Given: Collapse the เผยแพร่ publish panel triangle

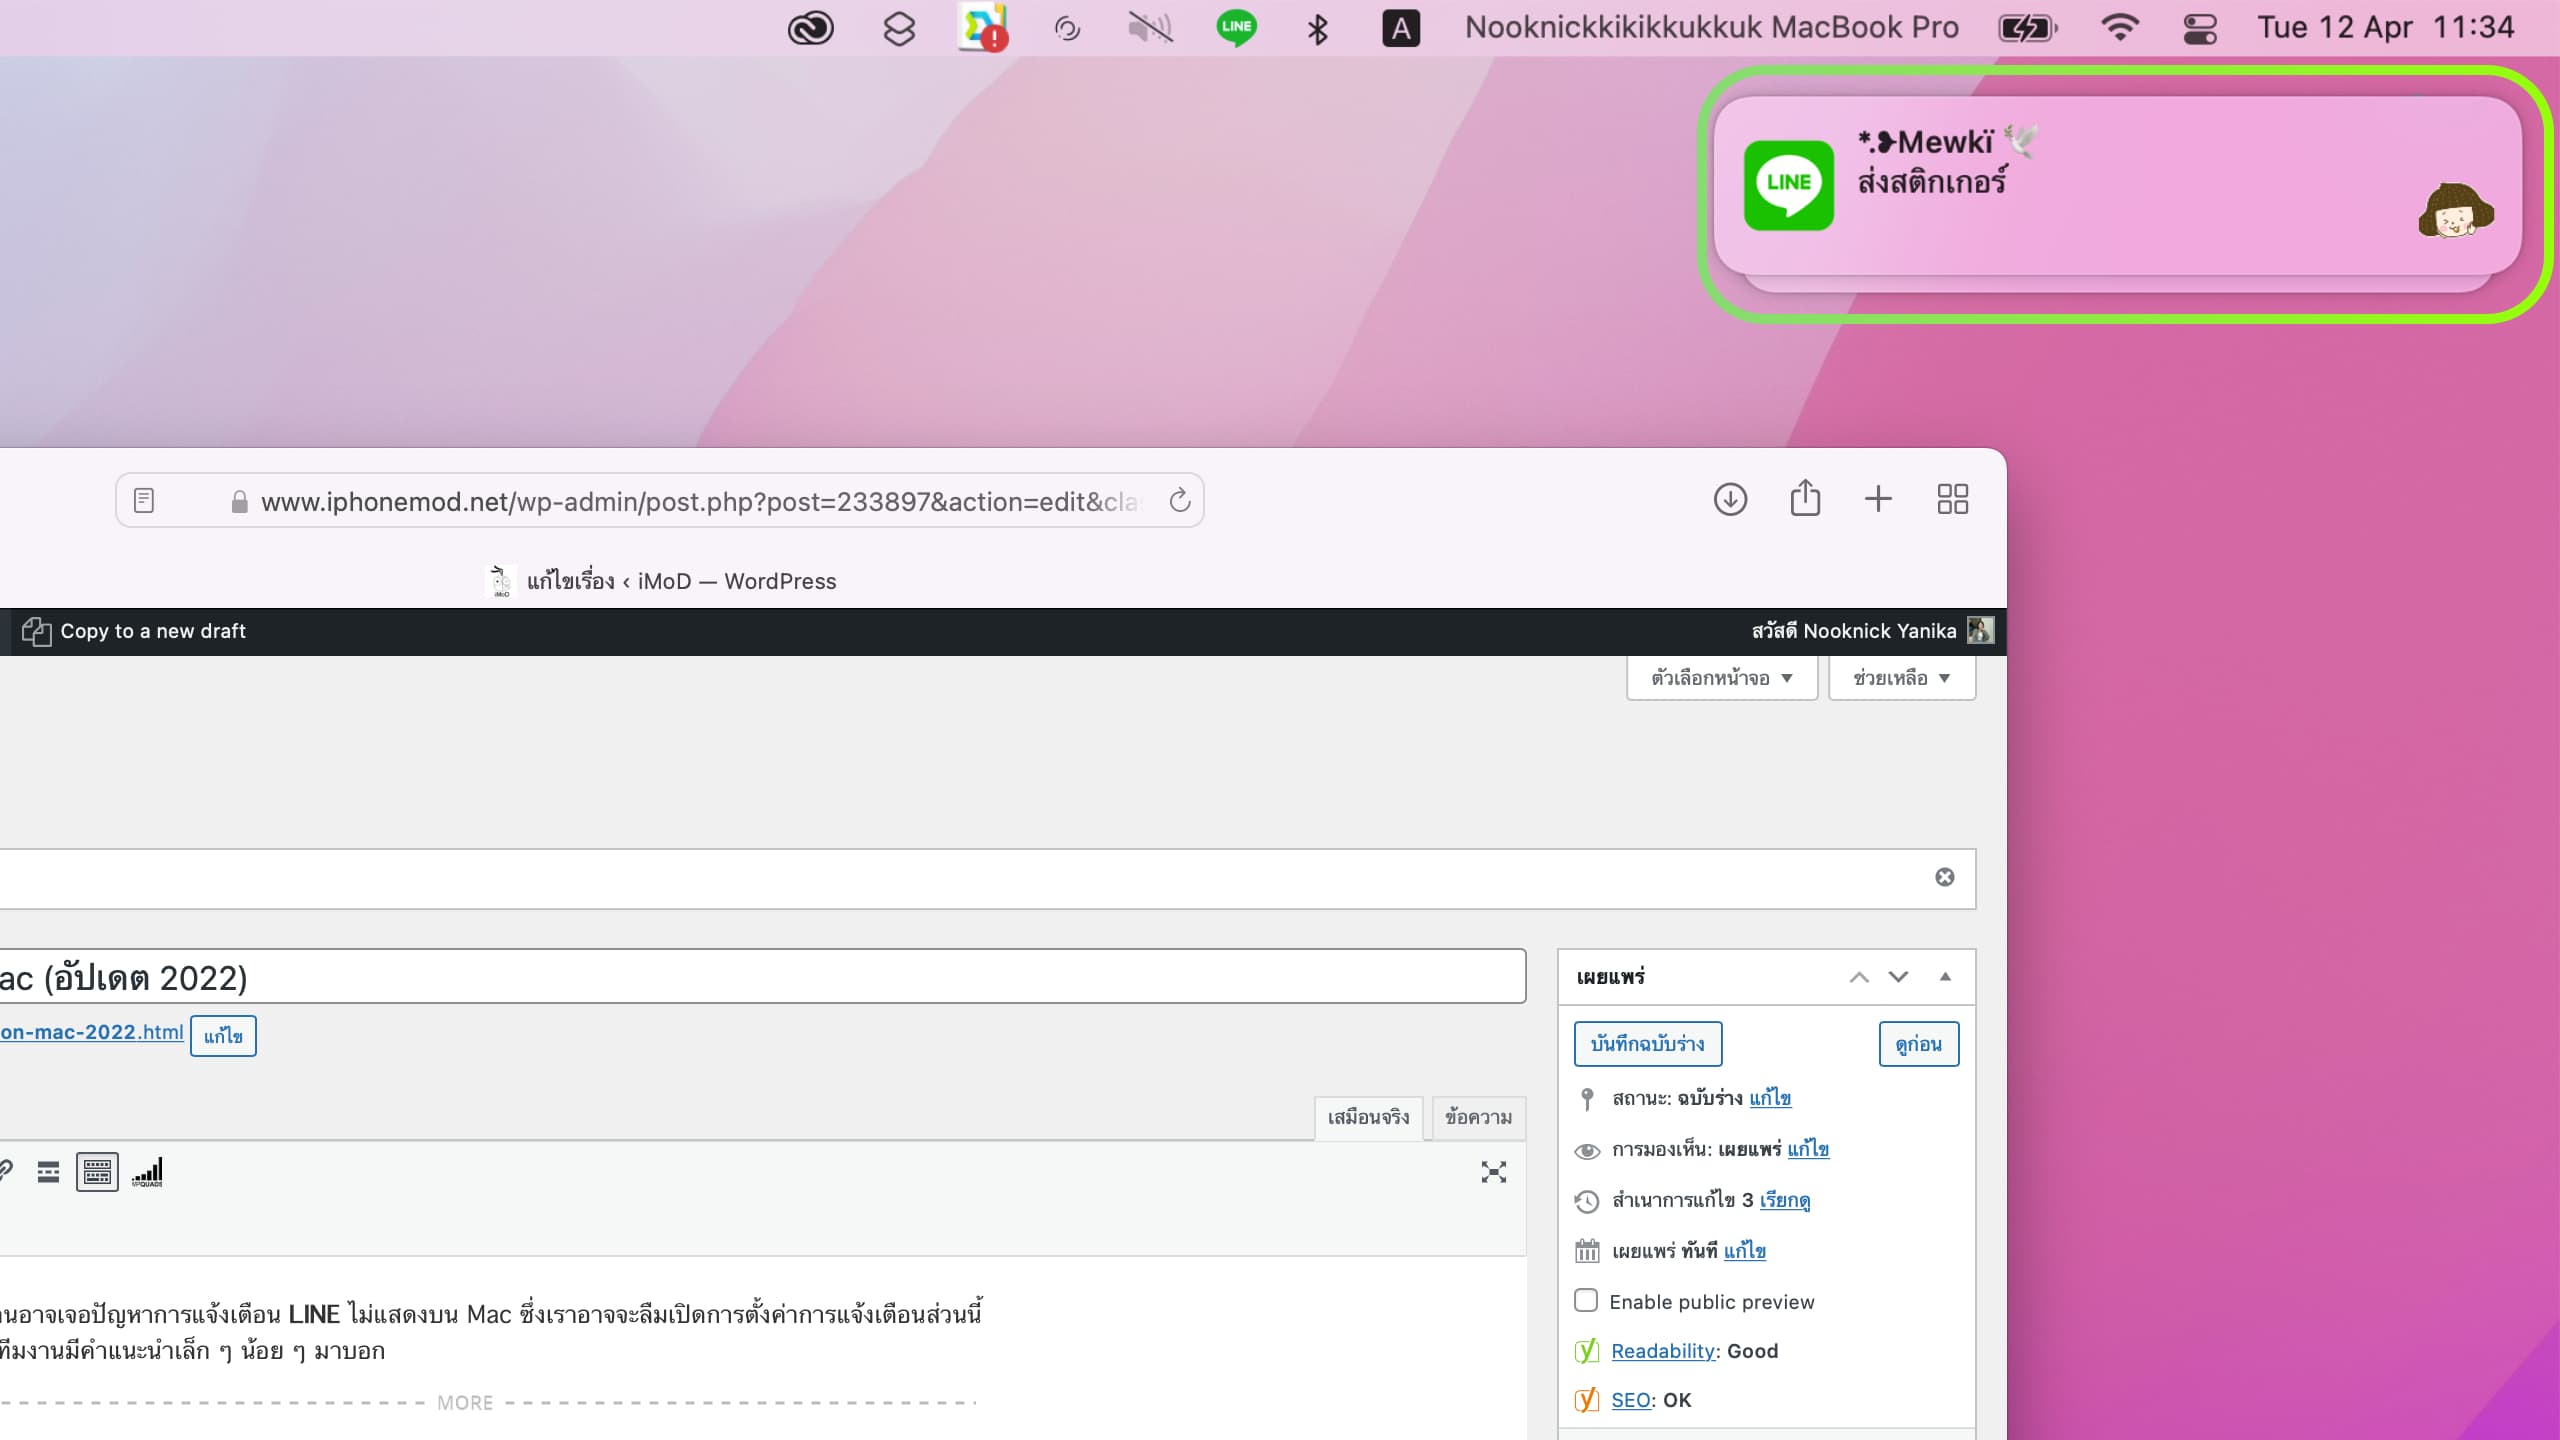Looking at the screenshot, I should [1945, 976].
